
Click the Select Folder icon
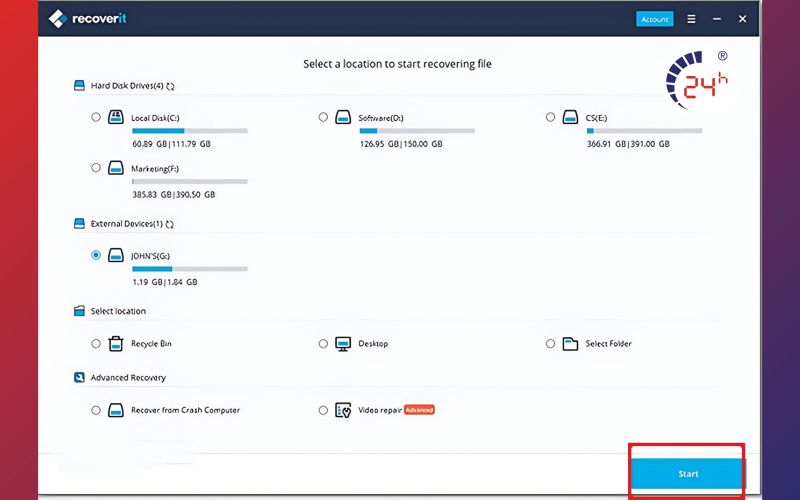[x=570, y=344]
